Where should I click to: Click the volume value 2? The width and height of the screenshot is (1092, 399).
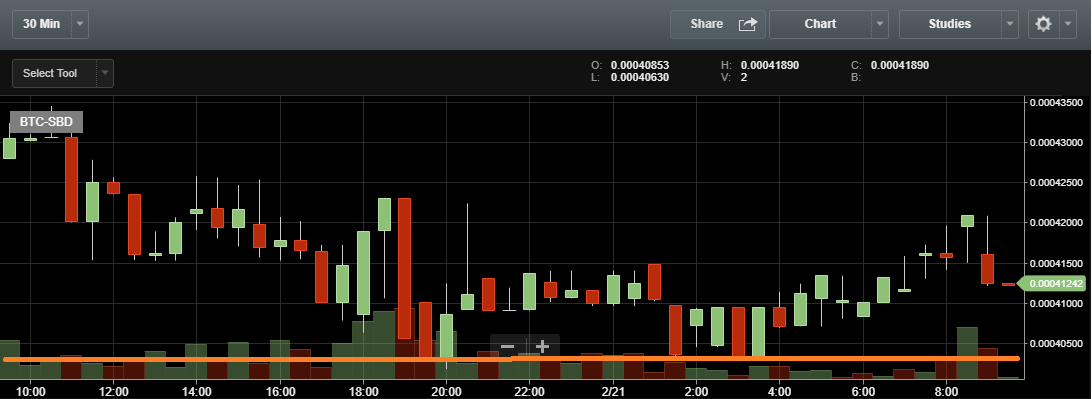click(744, 77)
